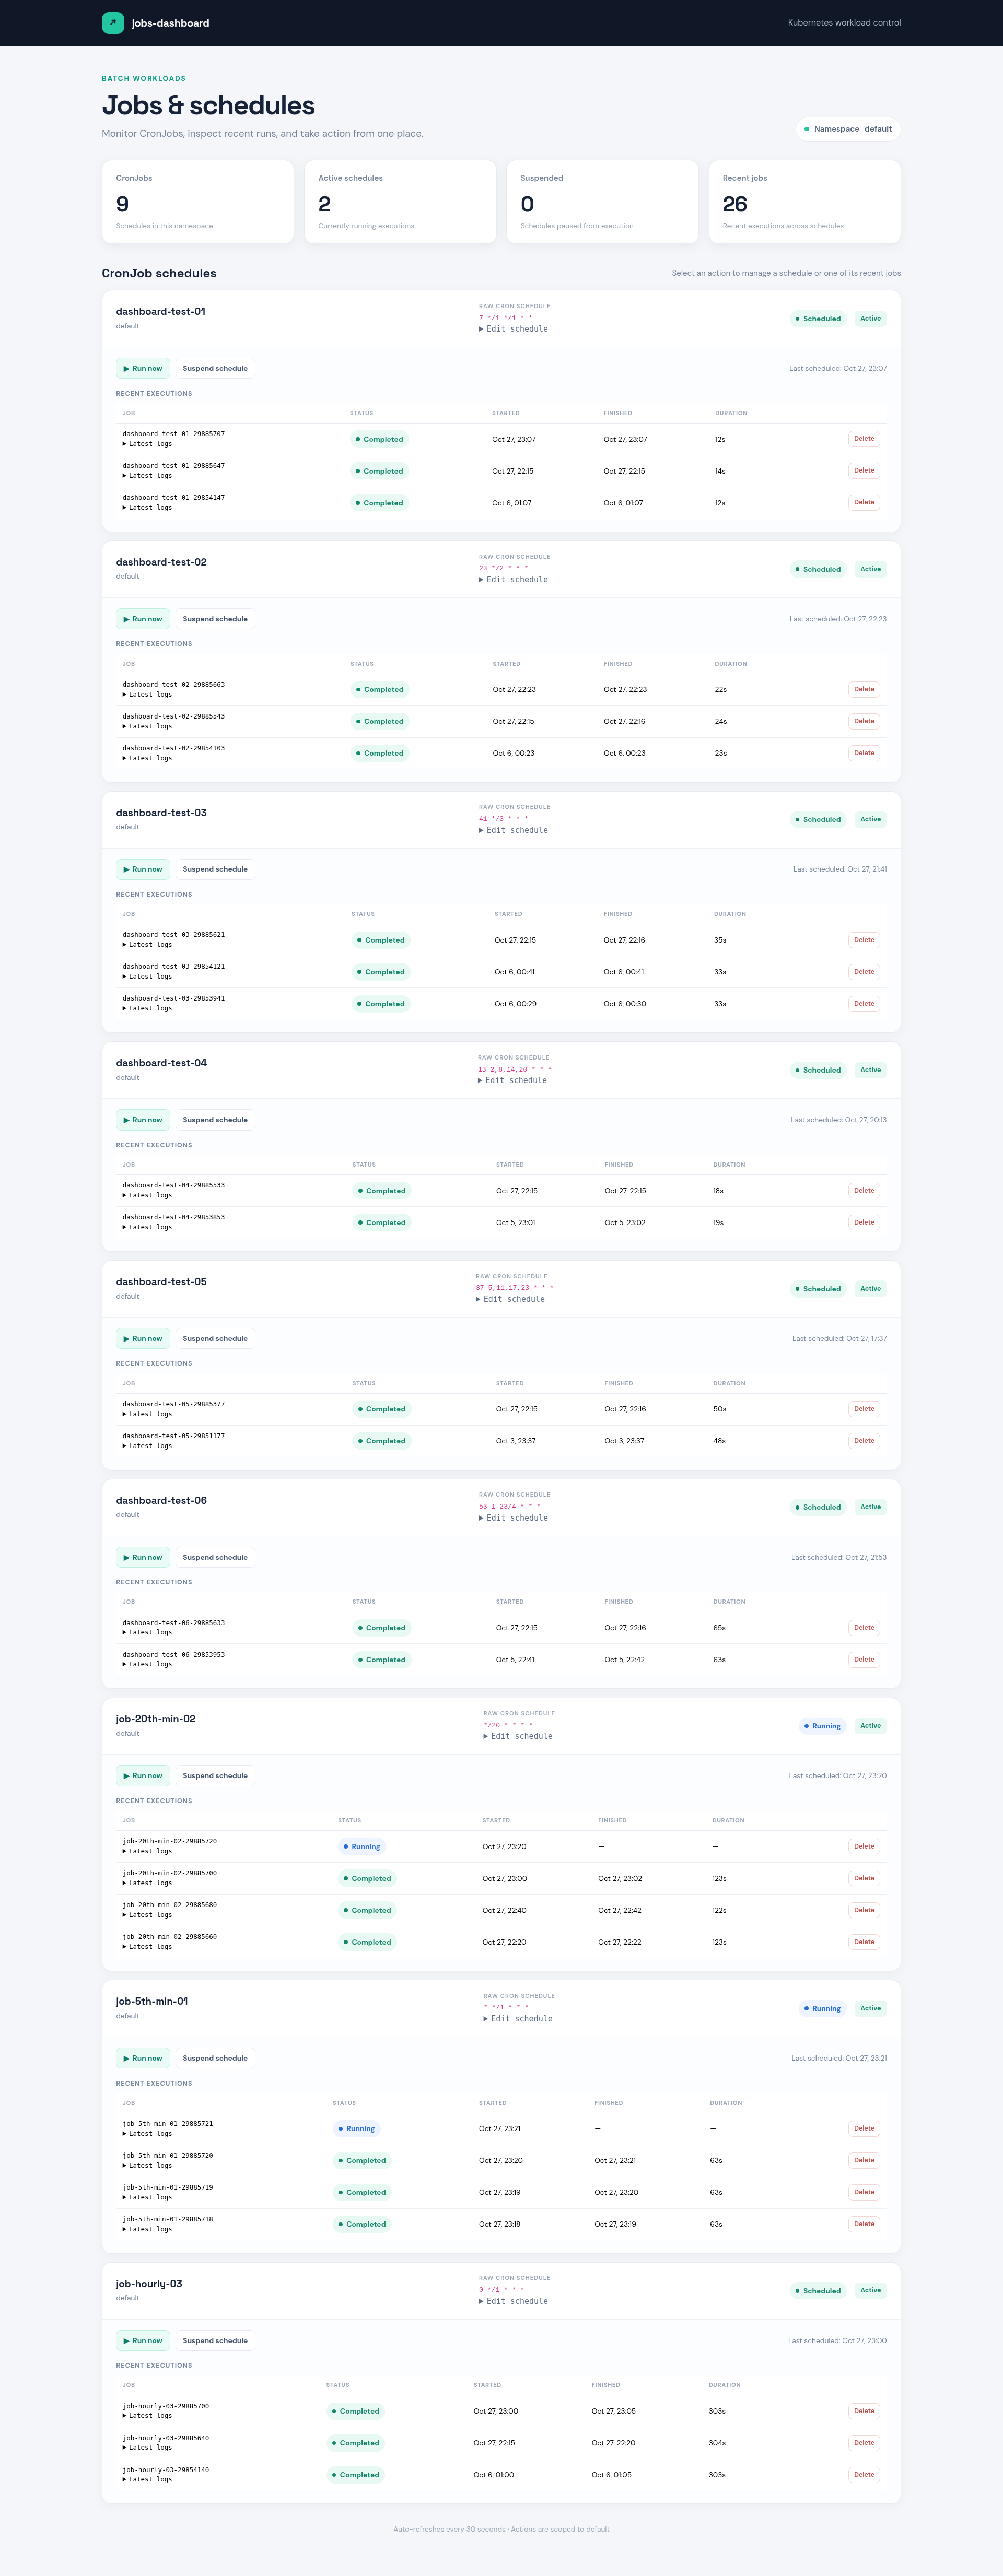Expand Latest logs for dashboard-test-01-29885707
This screenshot has height=2576, width=1003.
click(147, 444)
